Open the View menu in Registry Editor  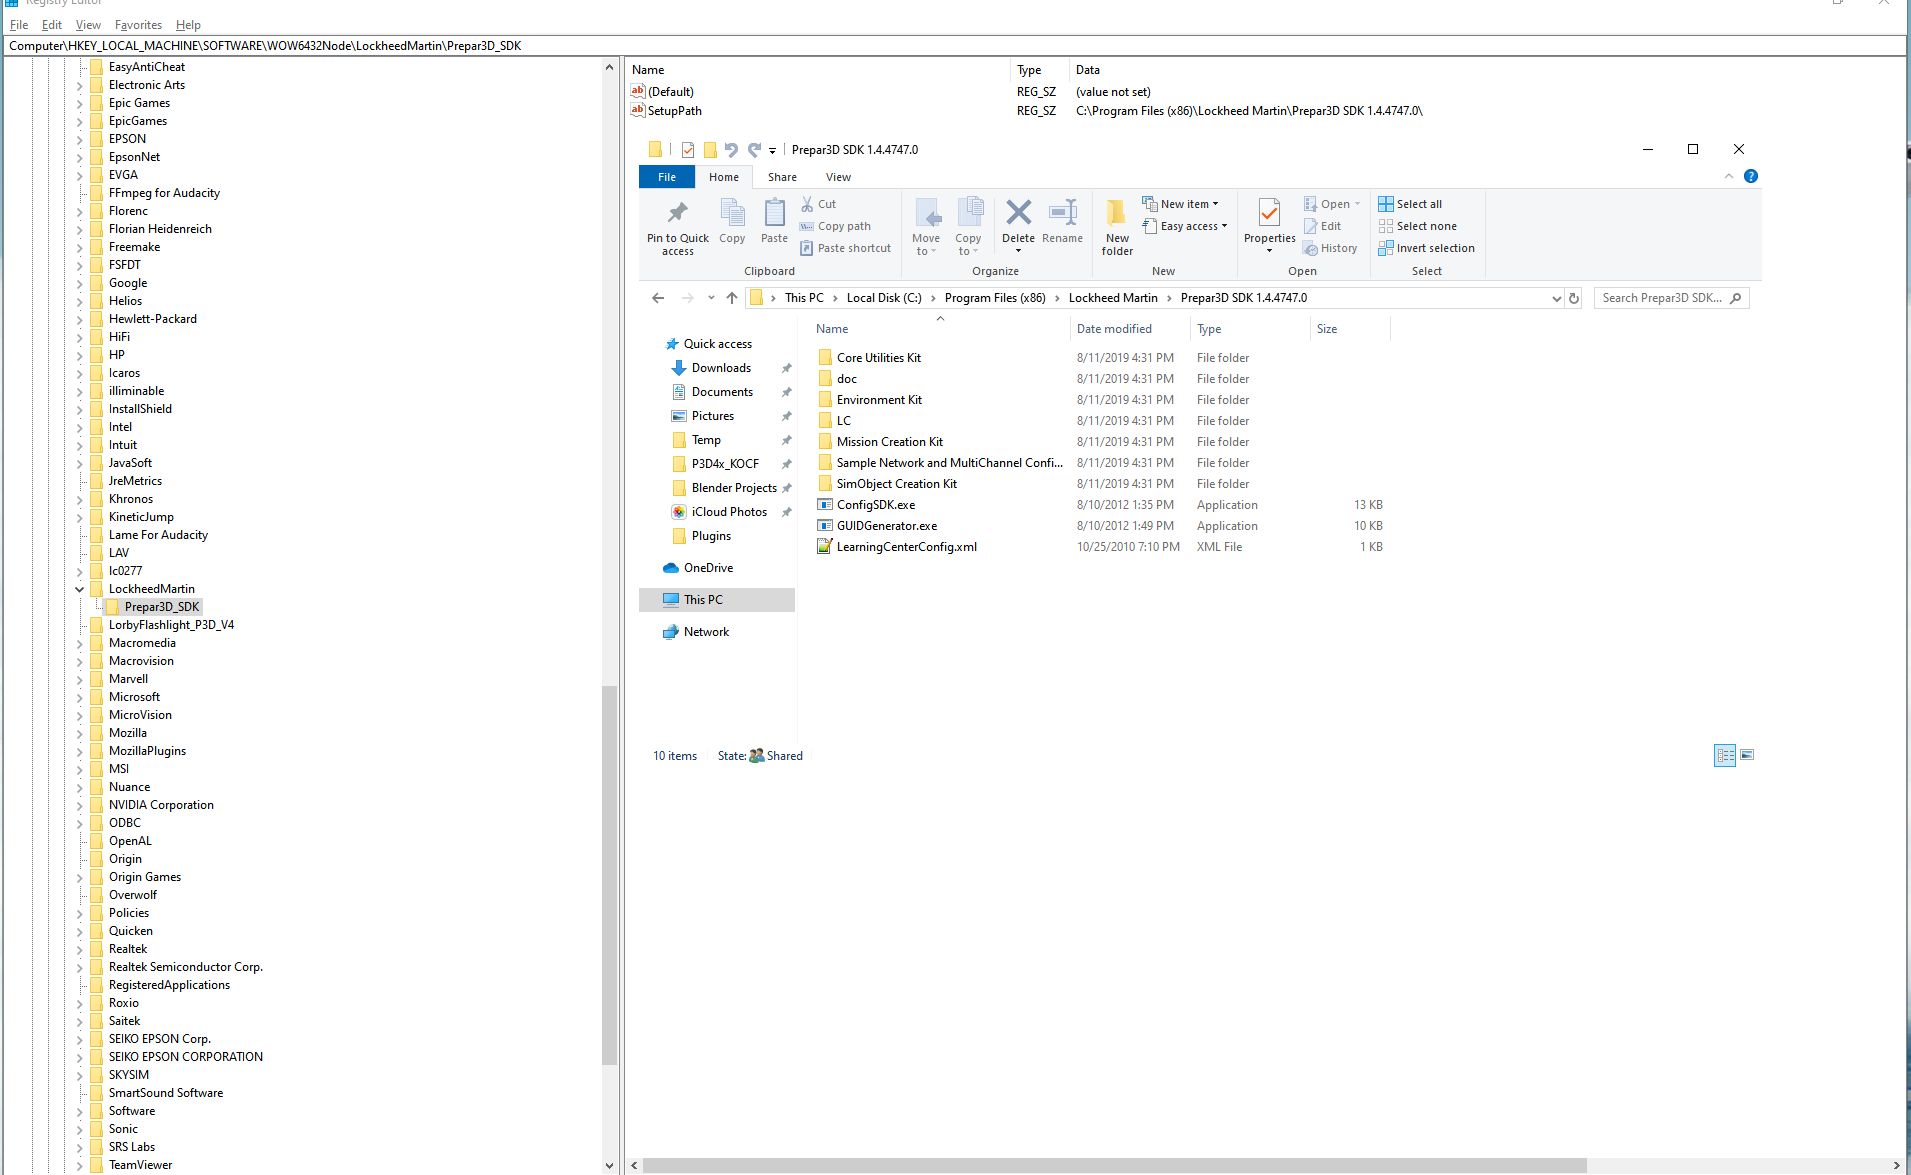(x=88, y=25)
